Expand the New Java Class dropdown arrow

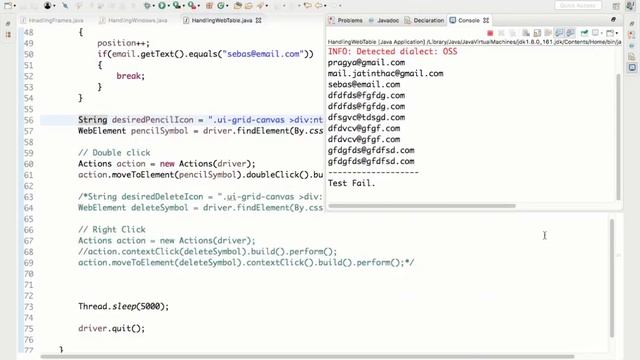[x=227, y=6]
